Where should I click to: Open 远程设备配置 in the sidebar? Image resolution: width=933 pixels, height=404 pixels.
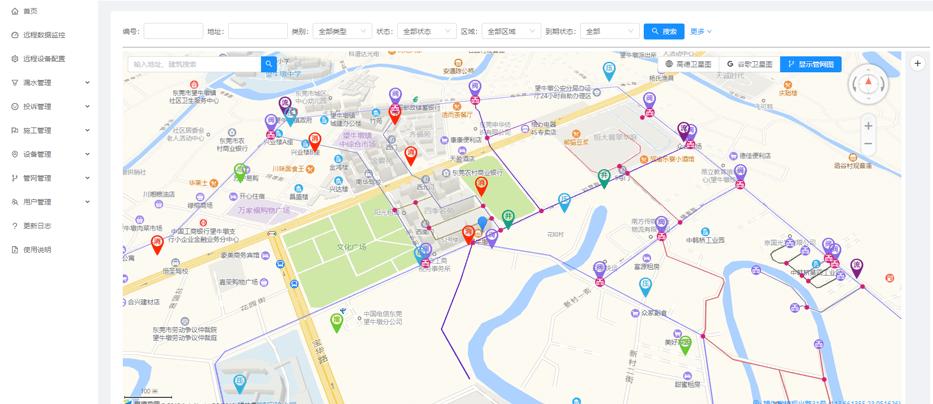44,59
